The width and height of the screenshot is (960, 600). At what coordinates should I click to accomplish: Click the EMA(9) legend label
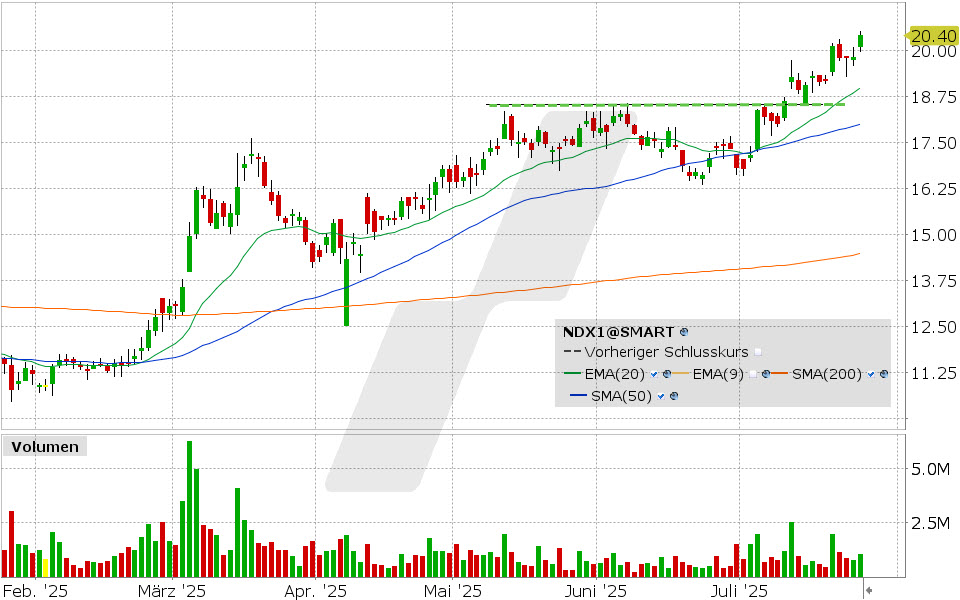click(718, 374)
